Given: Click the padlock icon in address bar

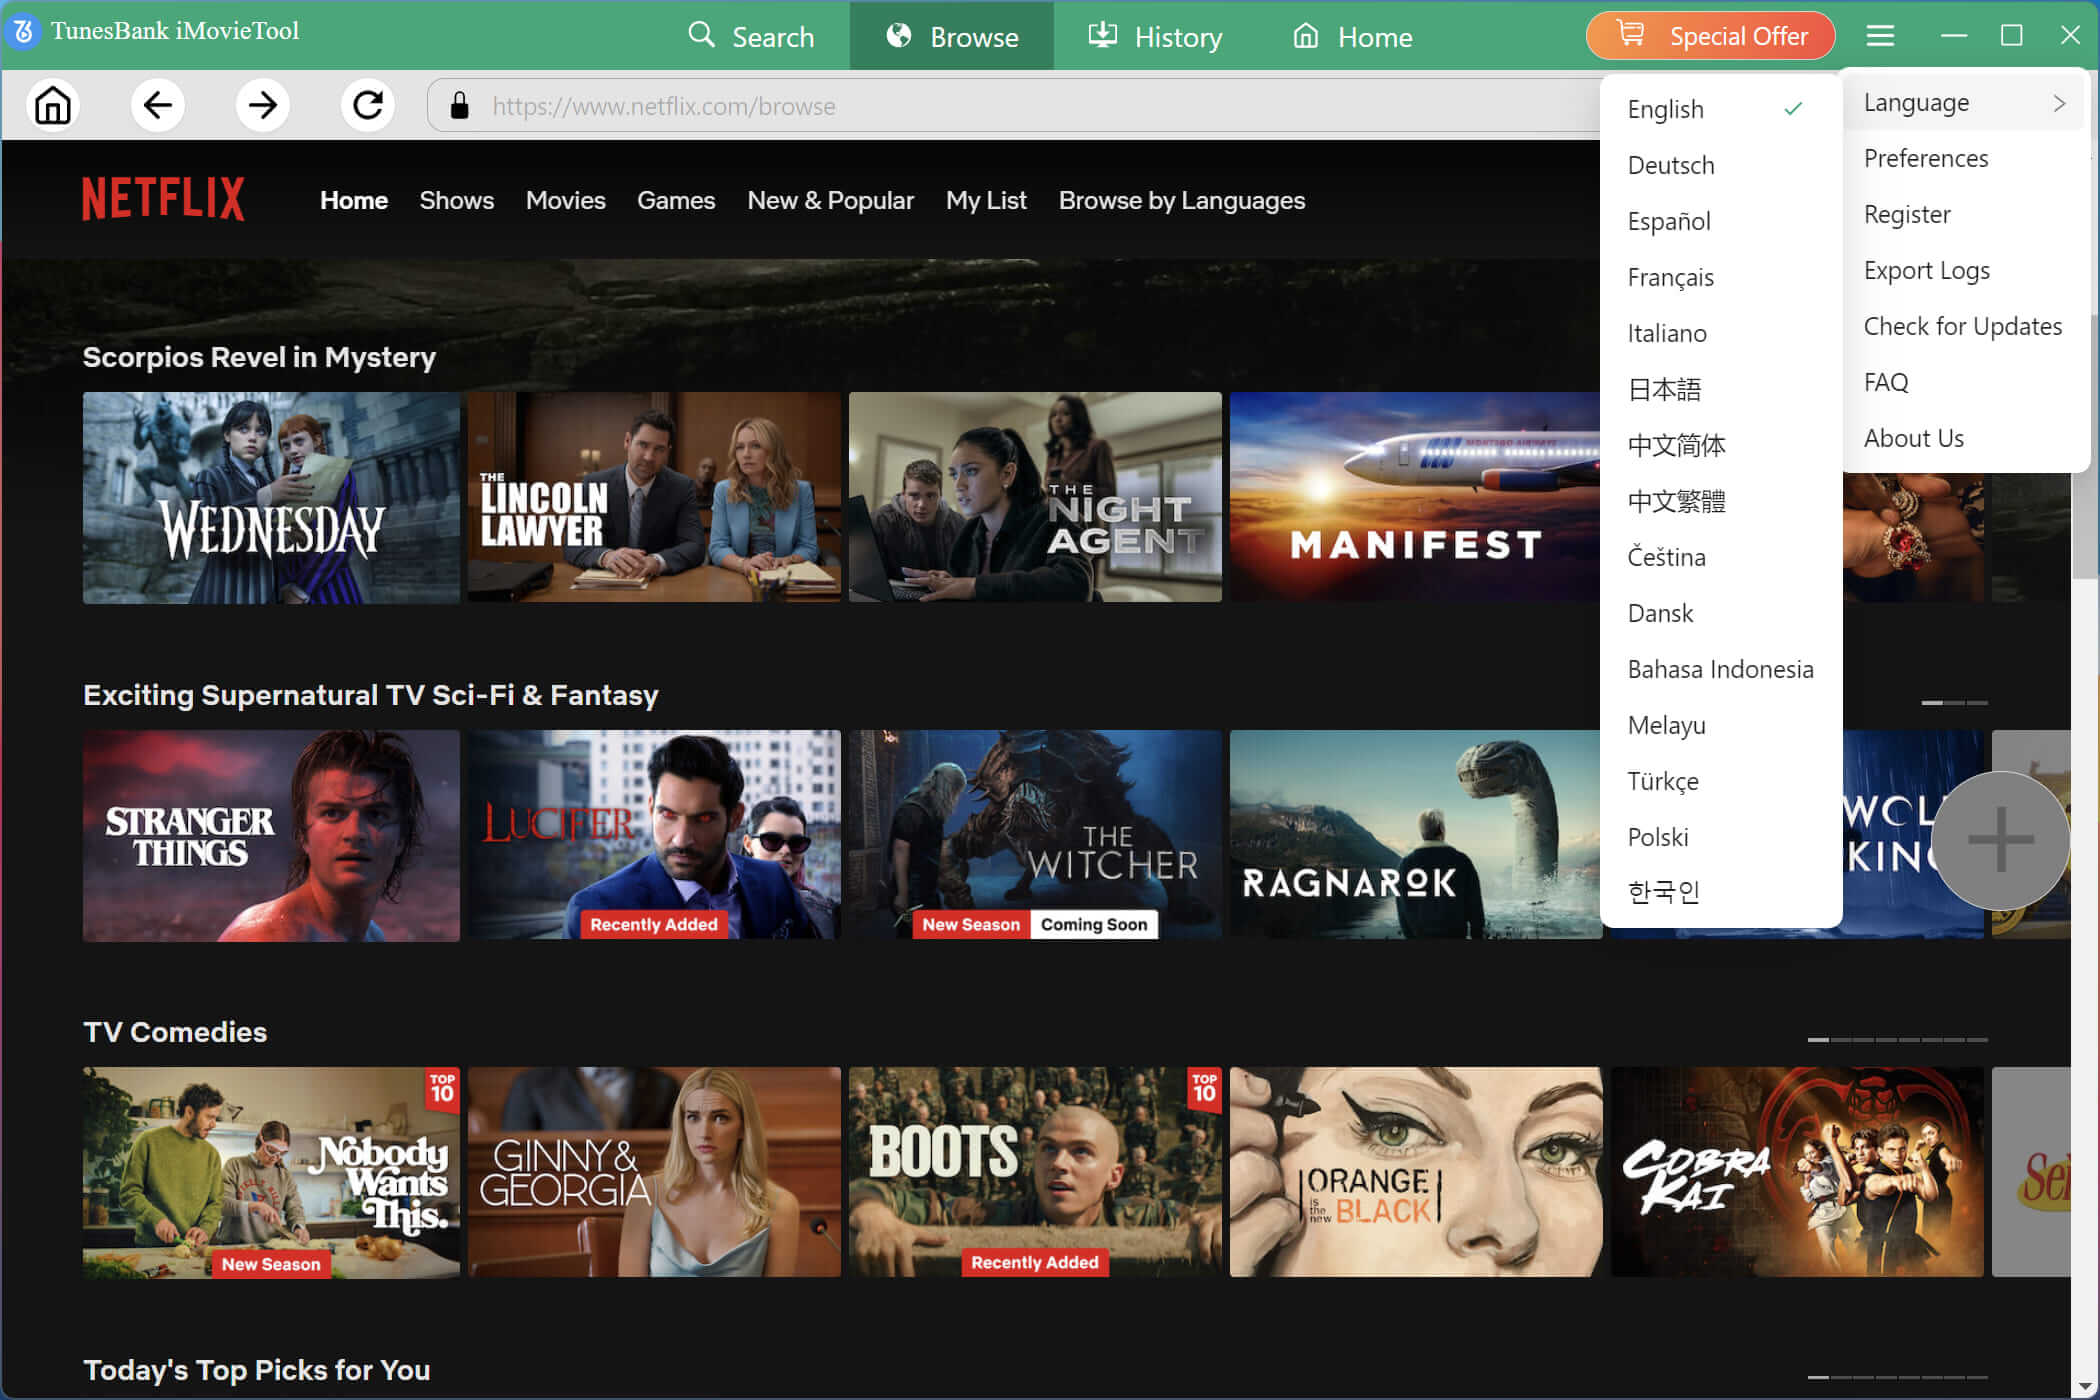Looking at the screenshot, I should pyautogui.click(x=459, y=106).
